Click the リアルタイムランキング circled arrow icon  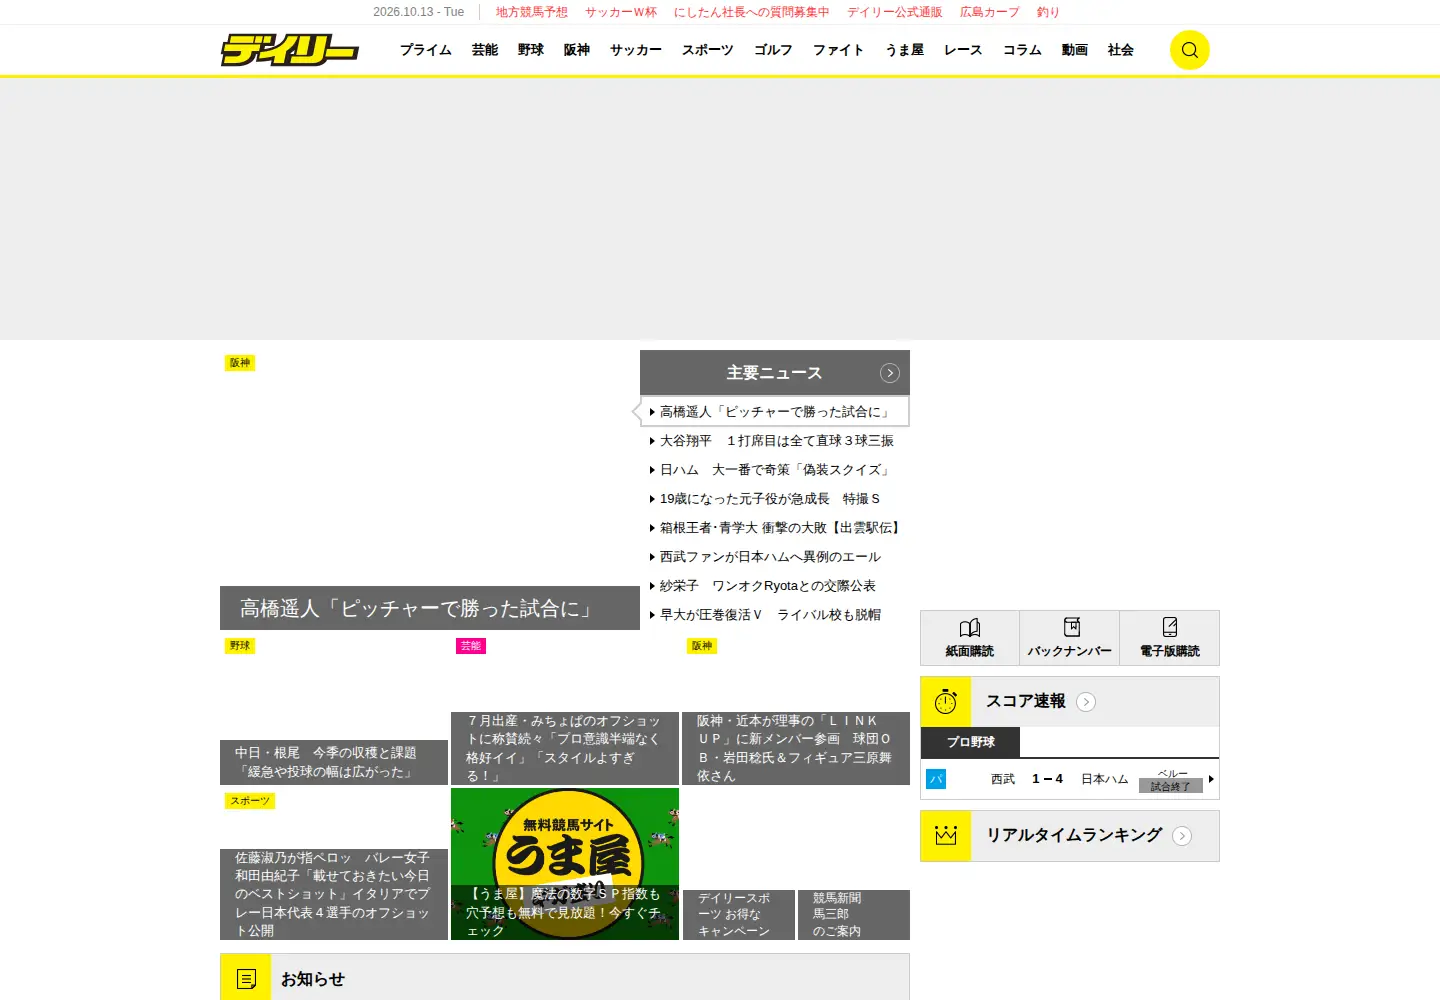pyautogui.click(x=1182, y=836)
